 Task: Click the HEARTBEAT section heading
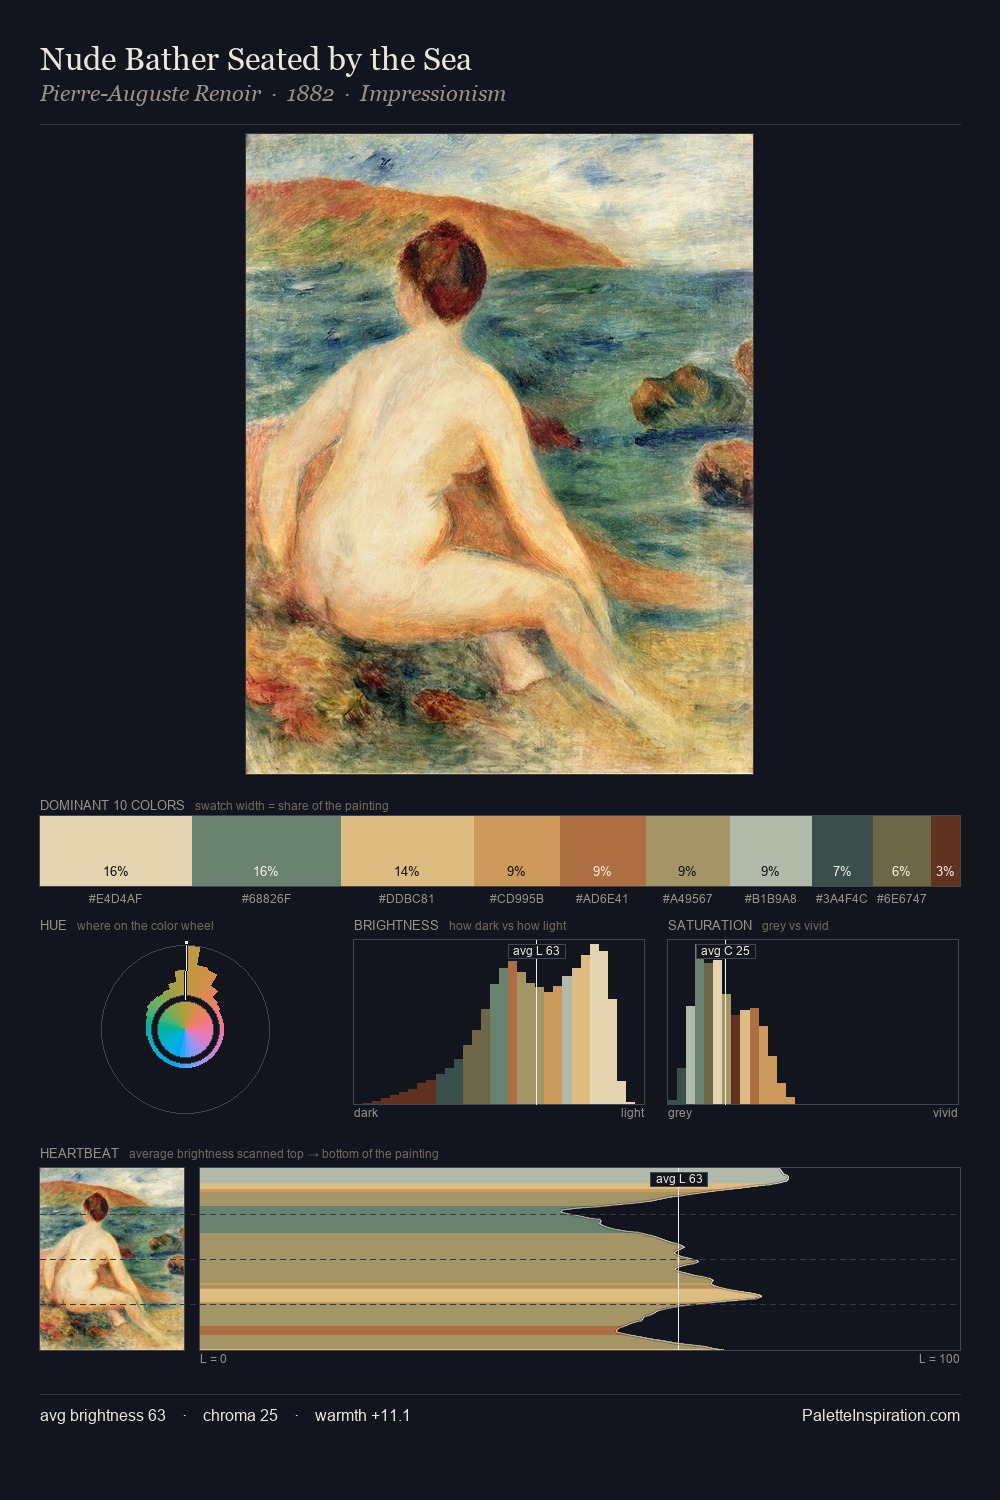click(79, 1153)
